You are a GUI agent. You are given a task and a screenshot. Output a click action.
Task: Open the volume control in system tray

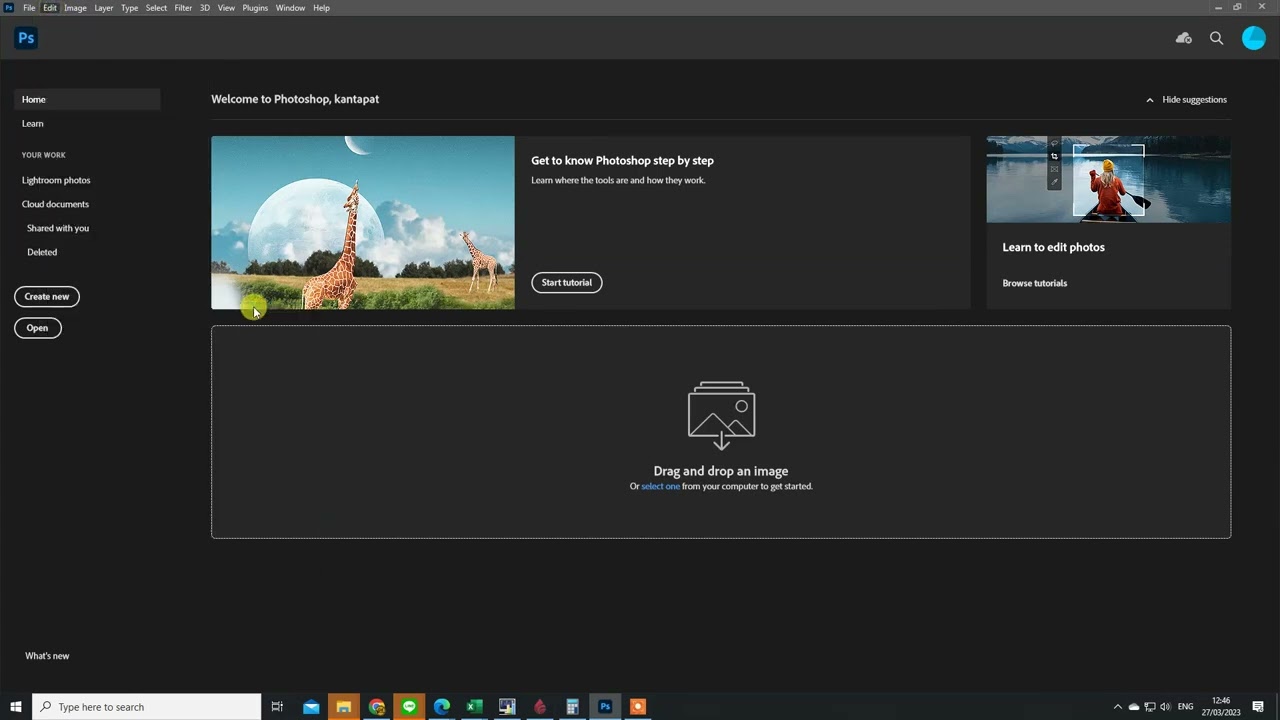[x=1165, y=707]
